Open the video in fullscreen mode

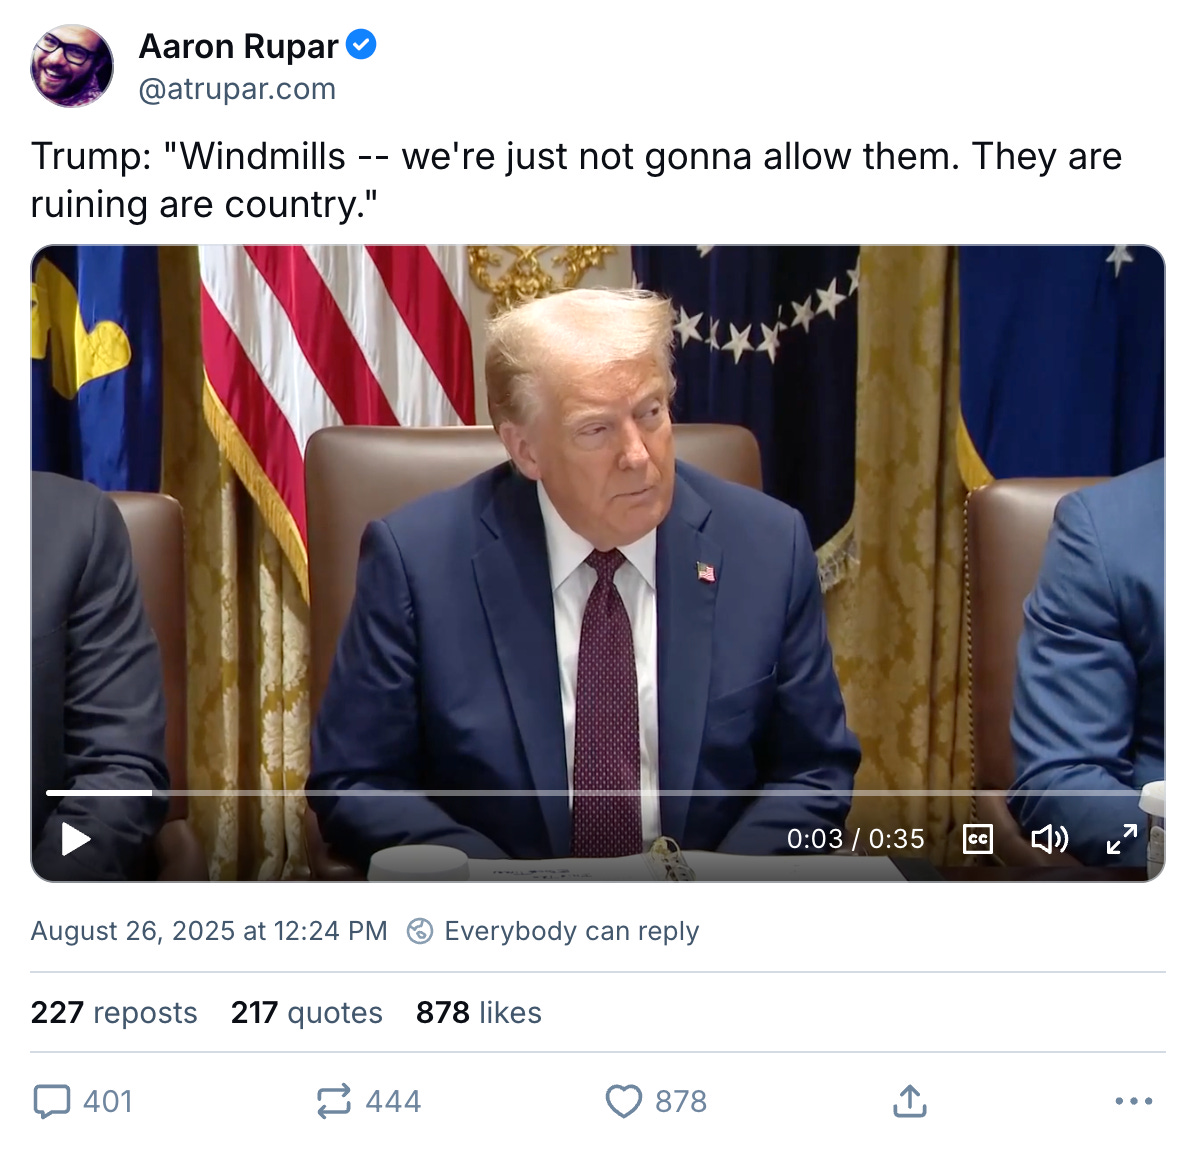1122,839
